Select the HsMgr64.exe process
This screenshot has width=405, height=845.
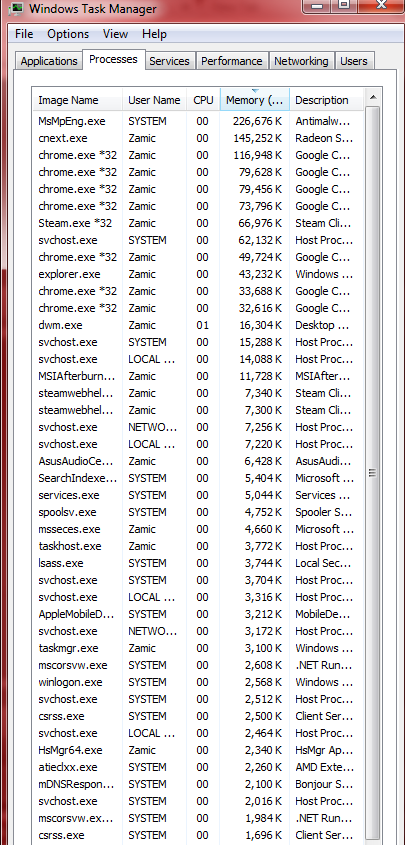point(198,750)
